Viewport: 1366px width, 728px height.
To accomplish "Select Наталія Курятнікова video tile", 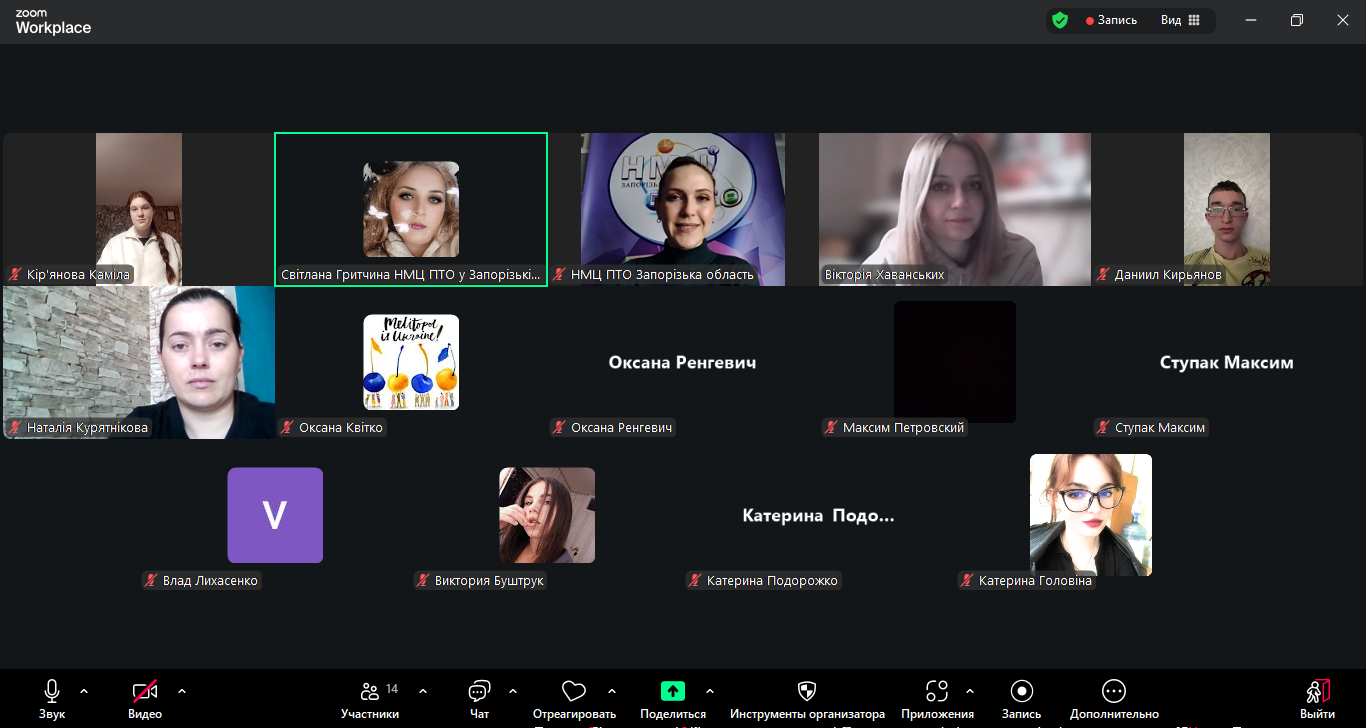I will pyautogui.click(x=139, y=362).
